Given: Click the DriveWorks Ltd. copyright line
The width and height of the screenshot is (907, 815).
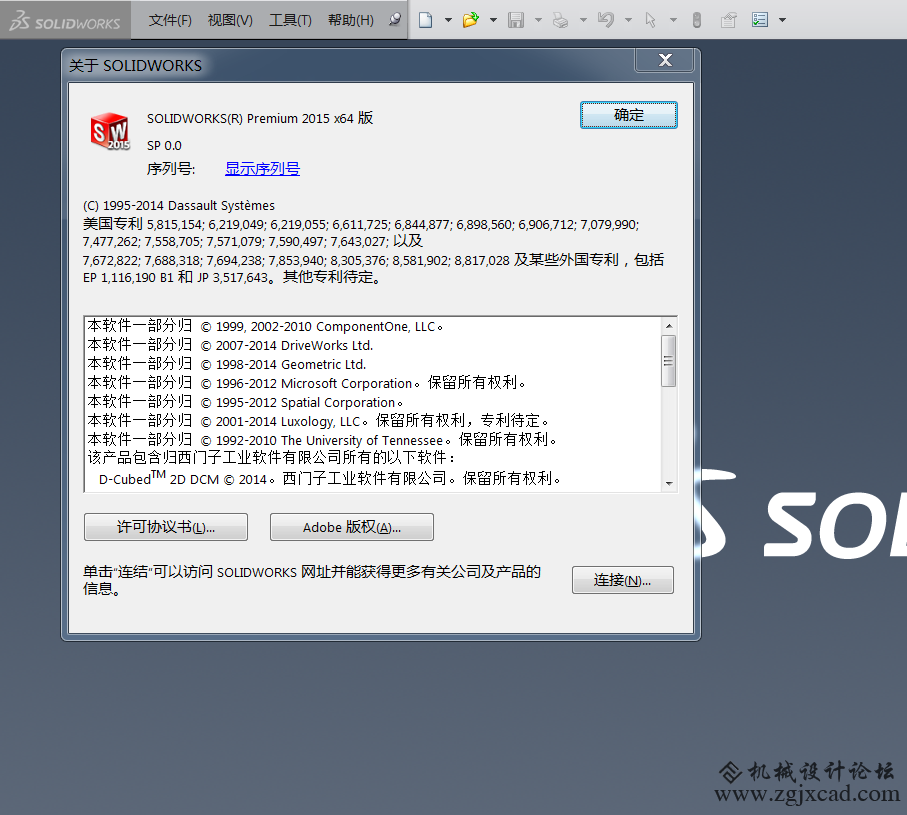Looking at the screenshot, I should [230, 345].
